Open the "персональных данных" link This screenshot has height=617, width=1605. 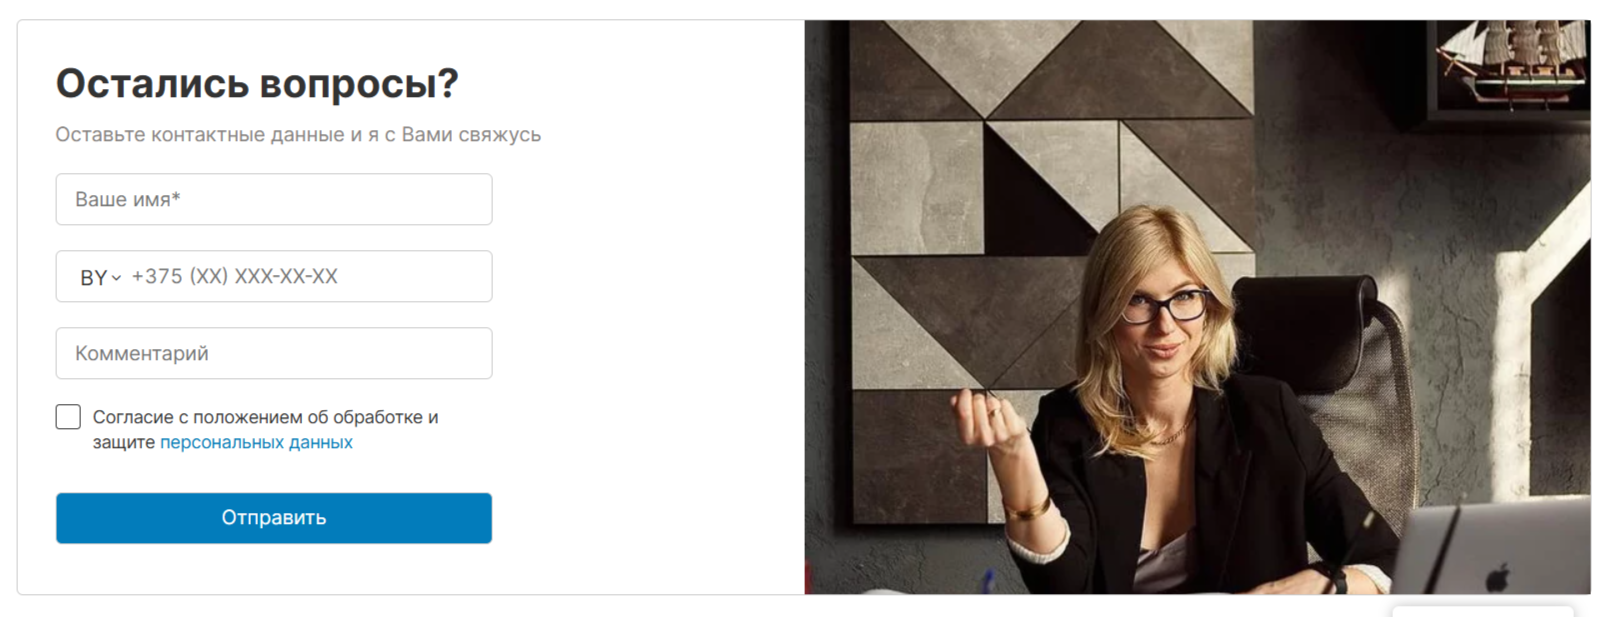pos(256,442)
